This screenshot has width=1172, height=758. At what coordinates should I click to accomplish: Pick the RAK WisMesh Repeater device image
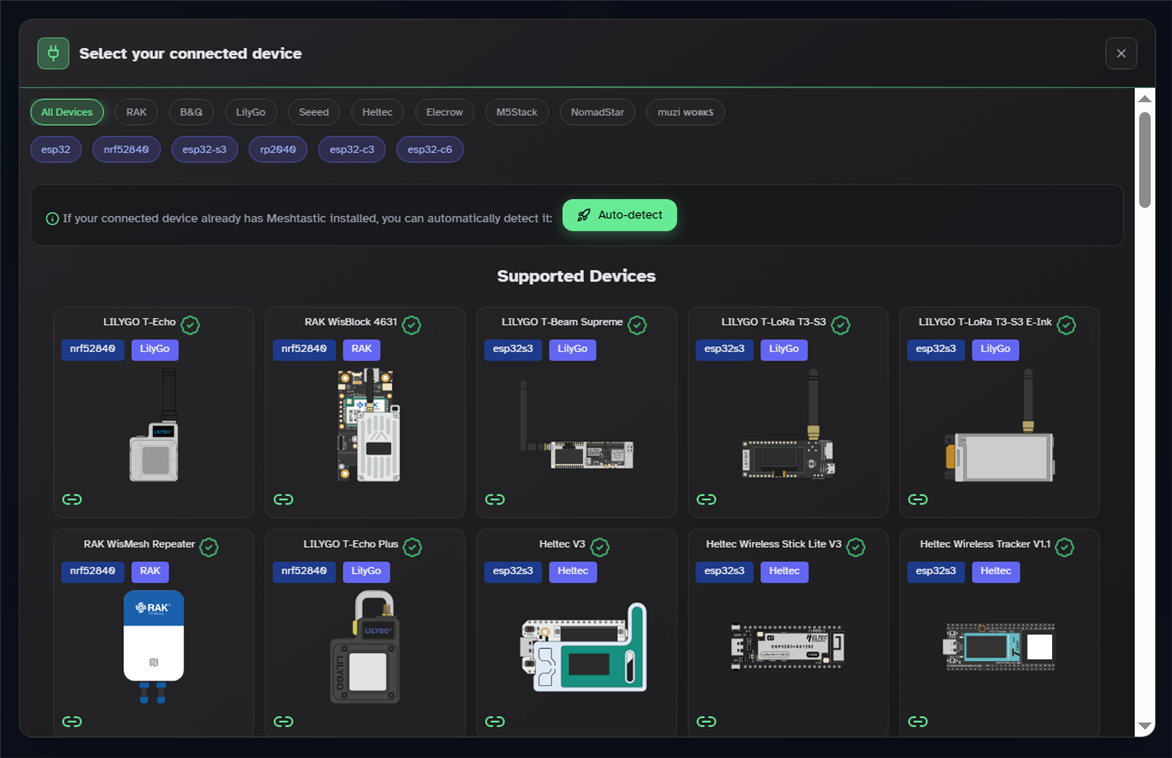pos(154,647)
